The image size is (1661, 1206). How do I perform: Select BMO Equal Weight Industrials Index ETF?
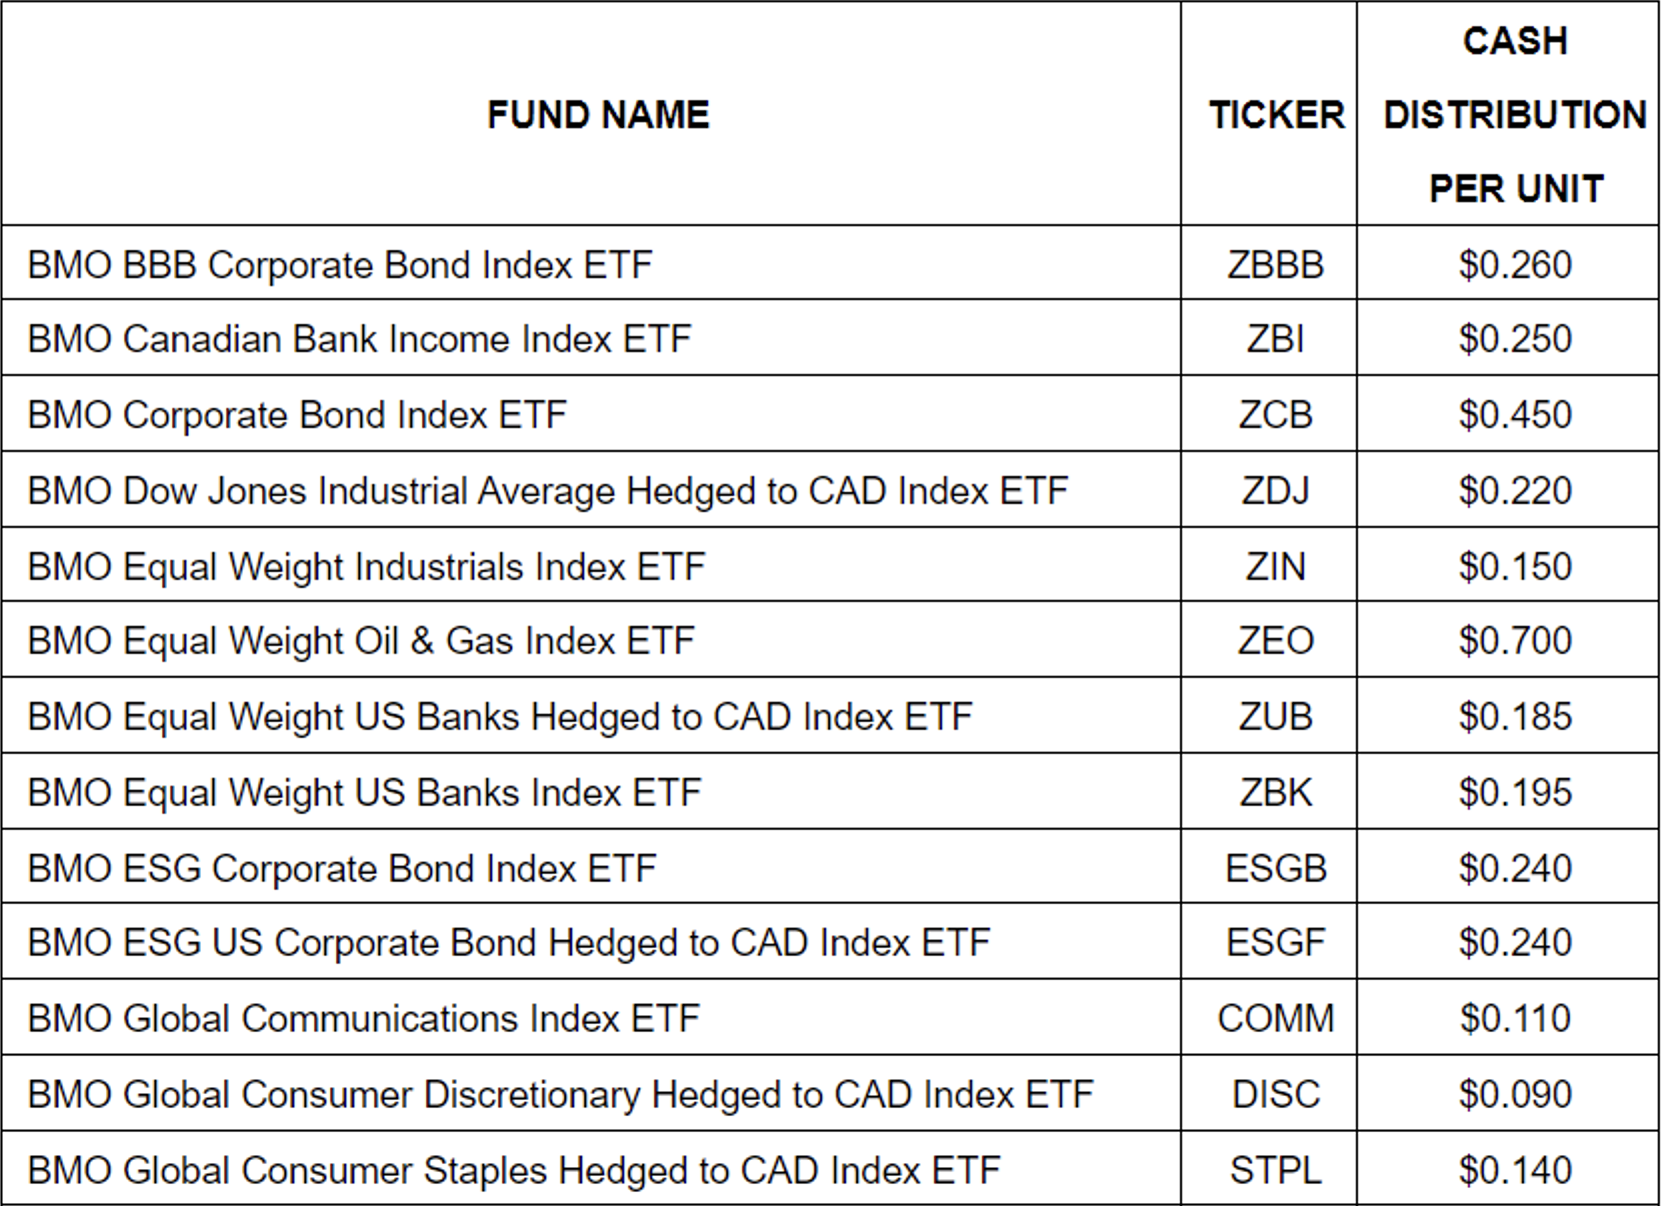pos(366,567)
